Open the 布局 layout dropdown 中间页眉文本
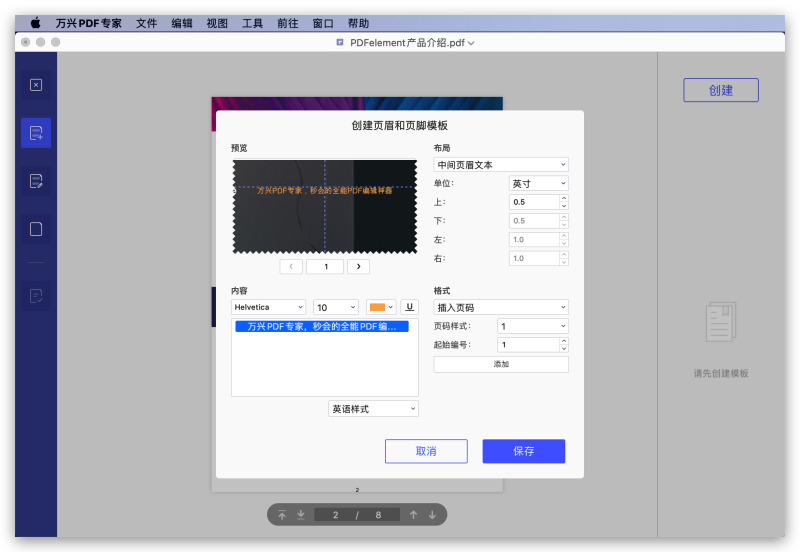This screenshot has width=800, height=552. tap(501, 165)
